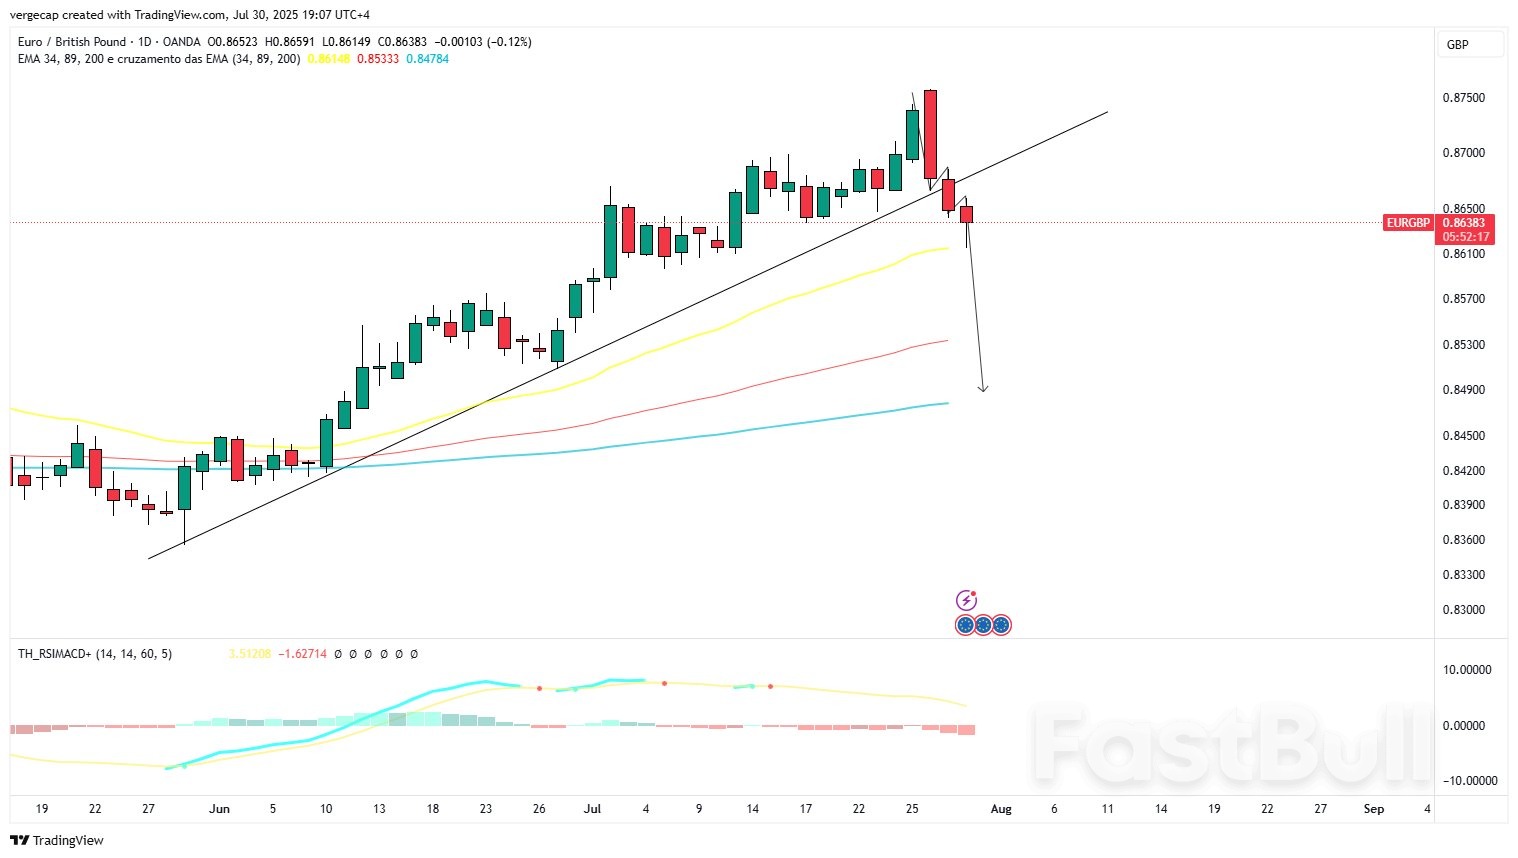Click the 25 date label on time axis
Image resolution: width=1518 pixels, height=858 pixels.
click(x=912, y=809)
